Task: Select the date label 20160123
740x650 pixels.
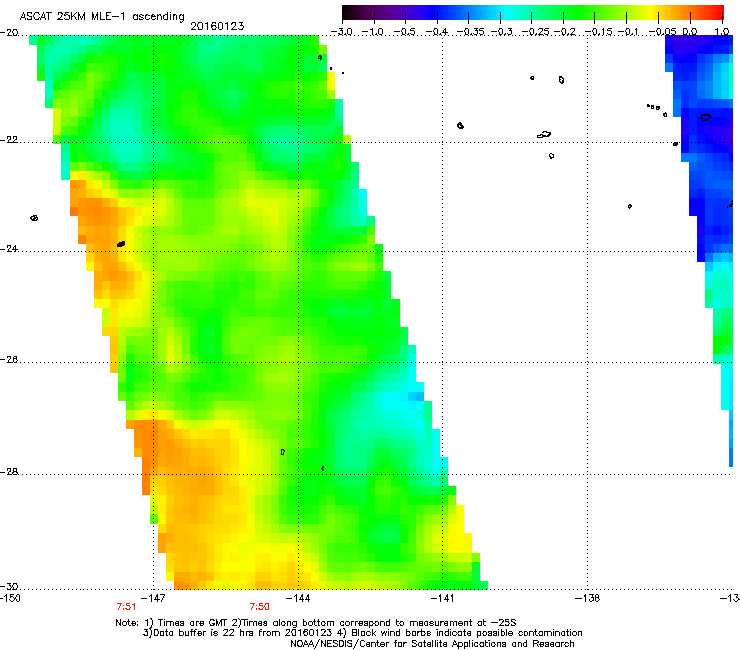Action: [x=217, y=26]
